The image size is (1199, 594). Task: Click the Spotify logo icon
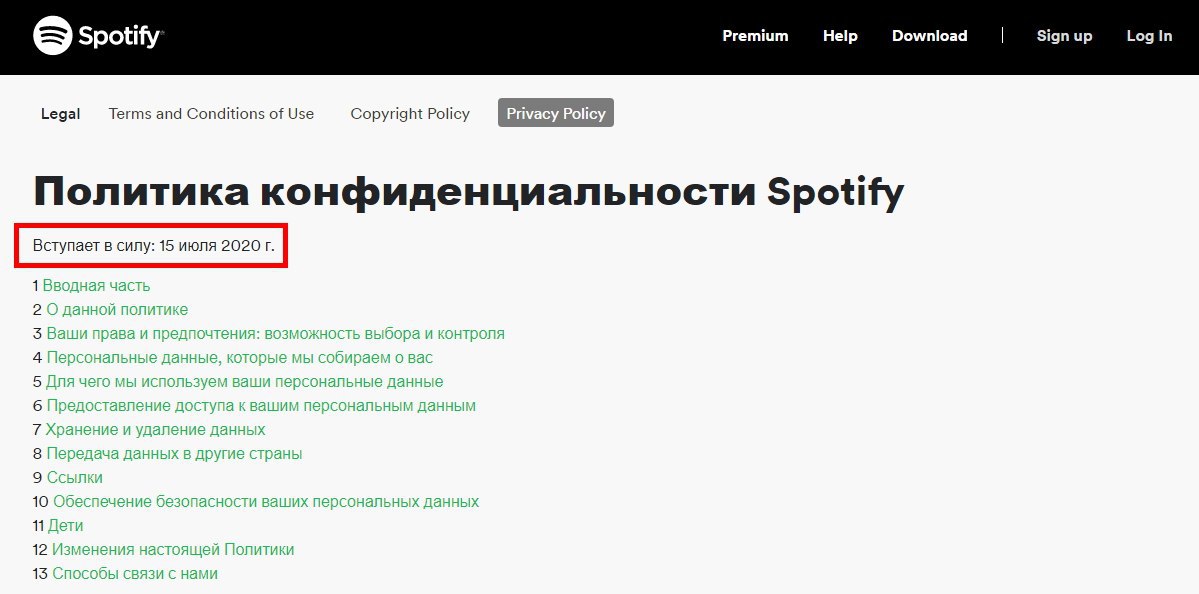[53, 35]
